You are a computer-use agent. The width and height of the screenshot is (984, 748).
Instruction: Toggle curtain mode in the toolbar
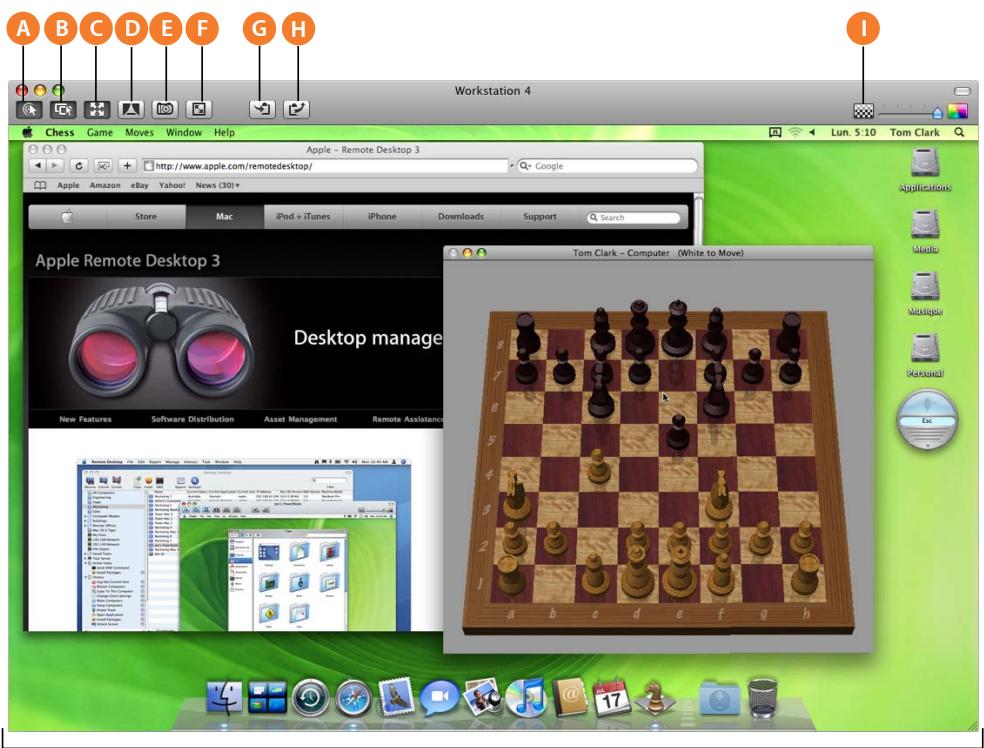pyautogui.click(x=130, y=108)
